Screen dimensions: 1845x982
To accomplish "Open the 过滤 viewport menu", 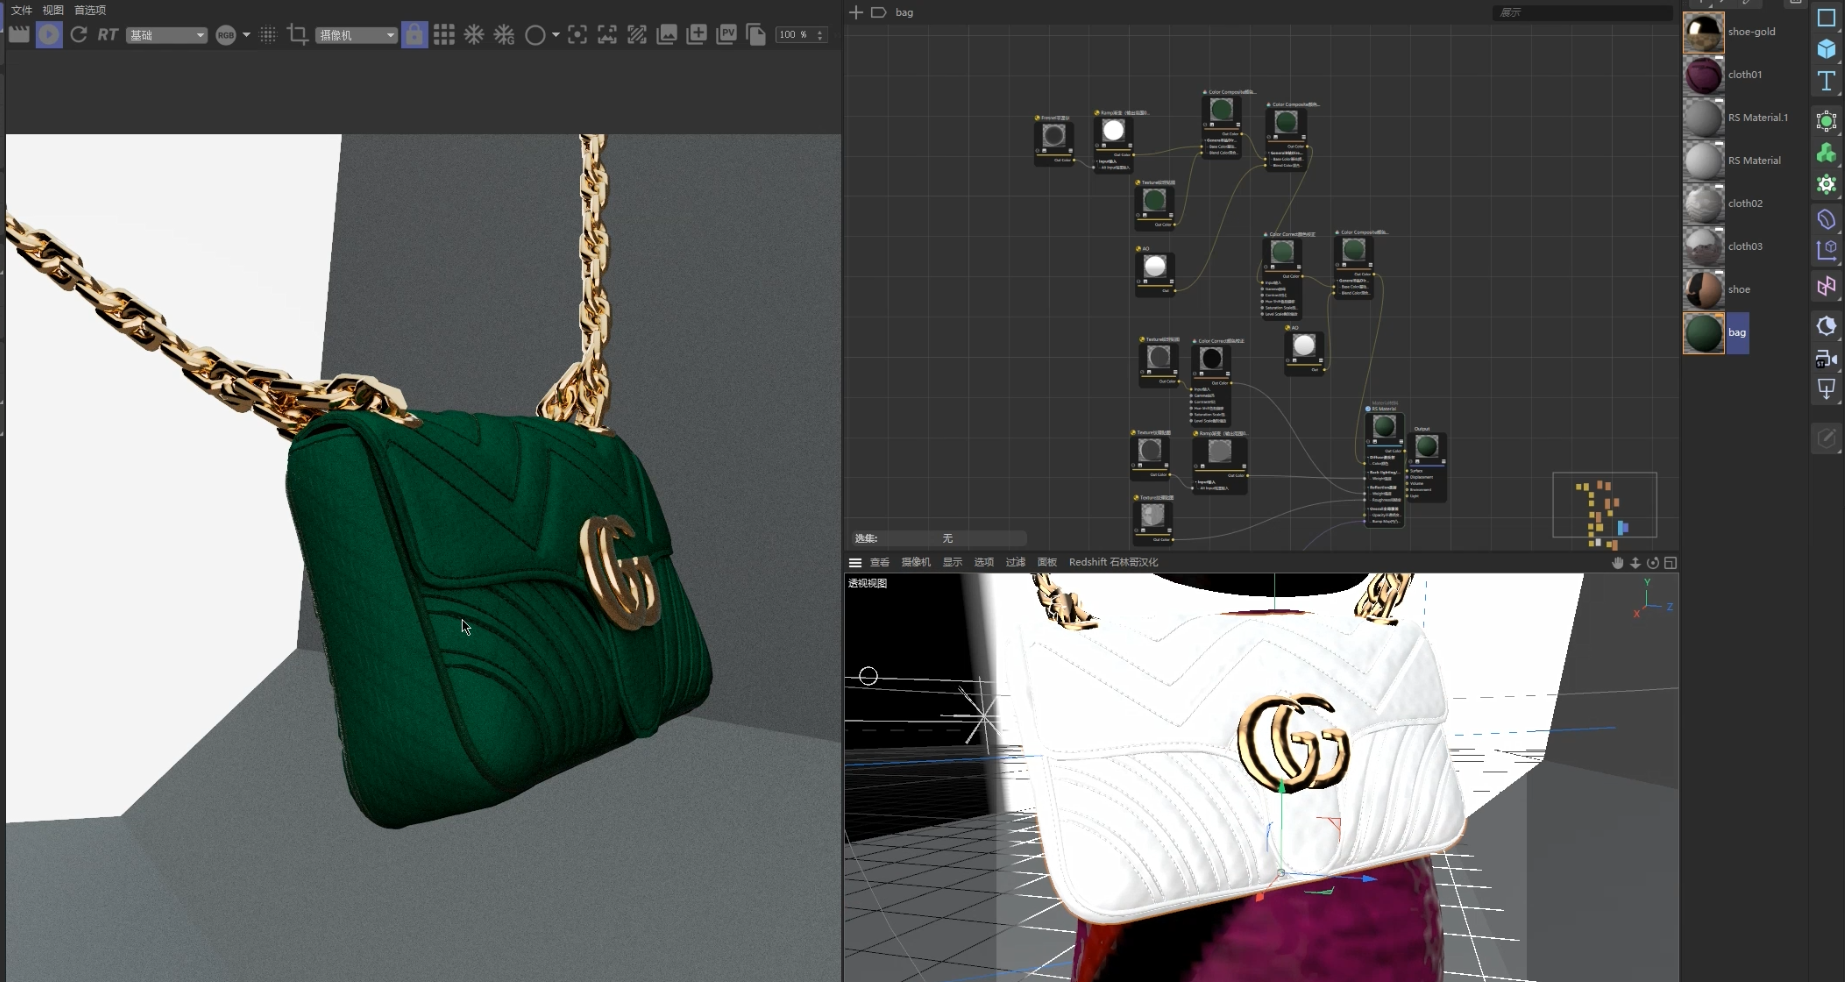I will click(x=1016, y=563).
